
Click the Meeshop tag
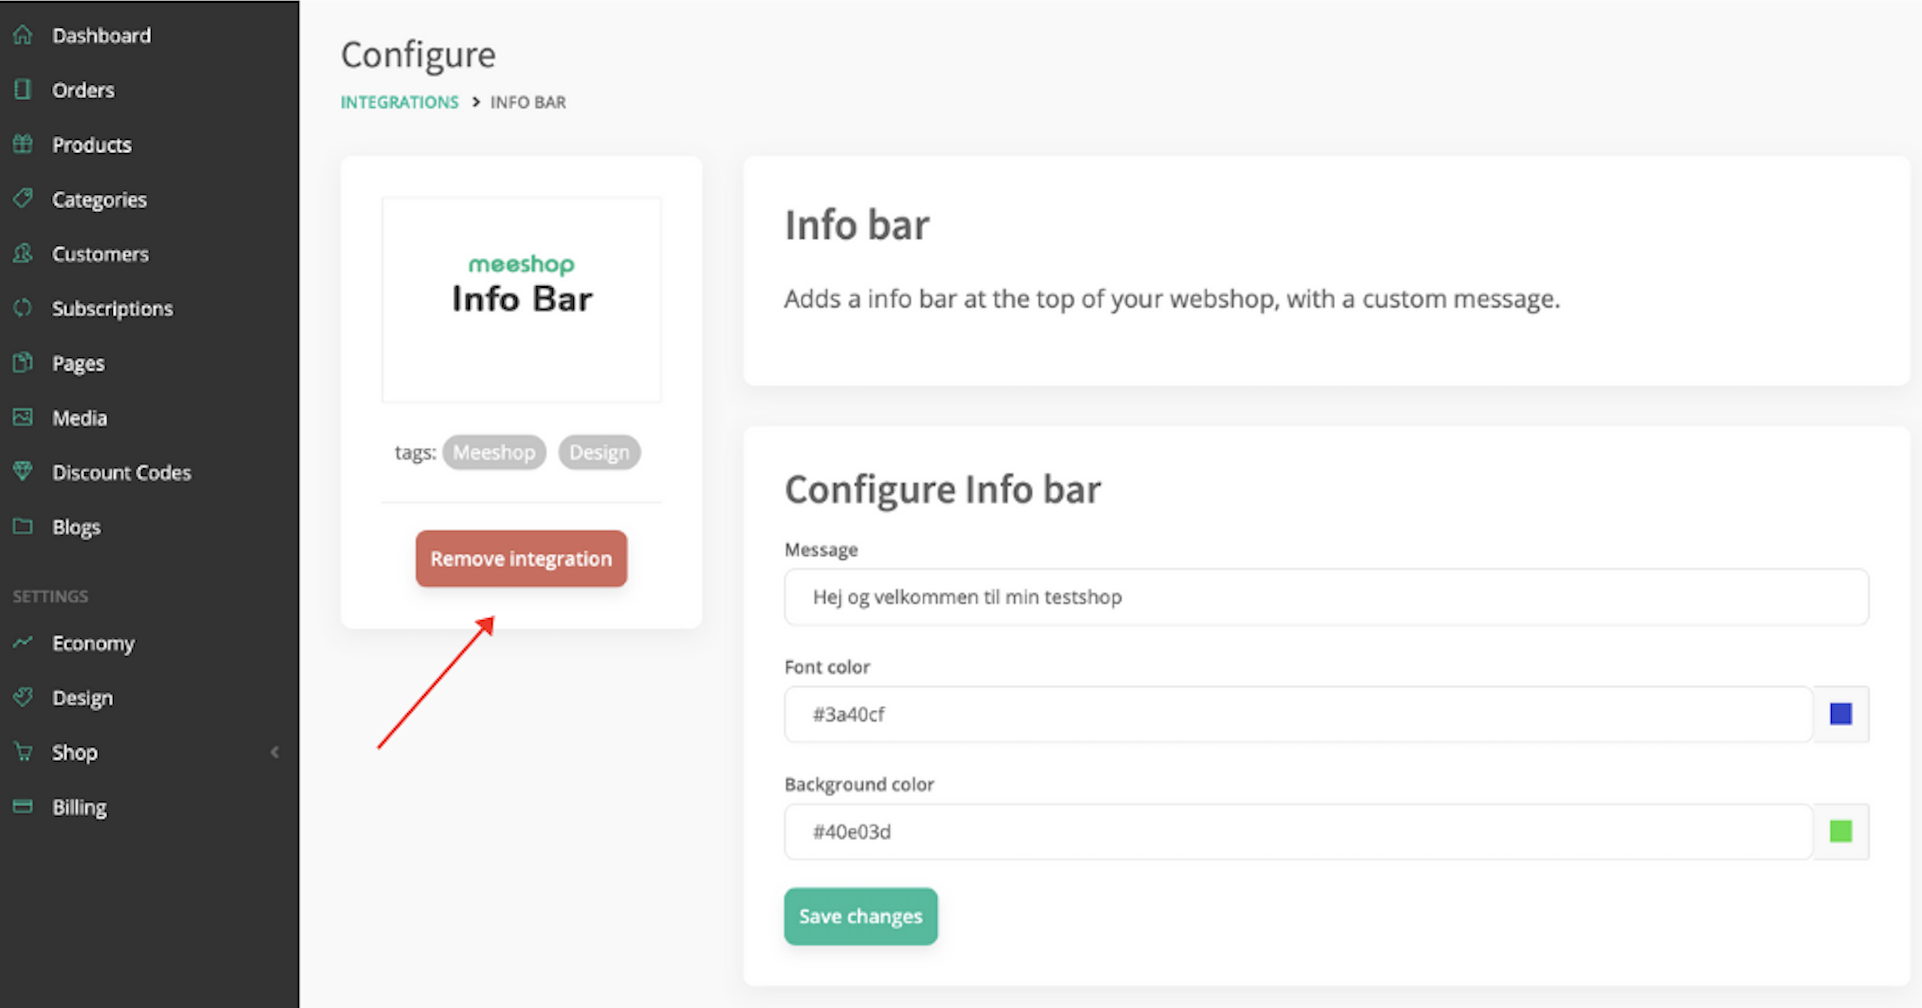click(x=494, y=452)
